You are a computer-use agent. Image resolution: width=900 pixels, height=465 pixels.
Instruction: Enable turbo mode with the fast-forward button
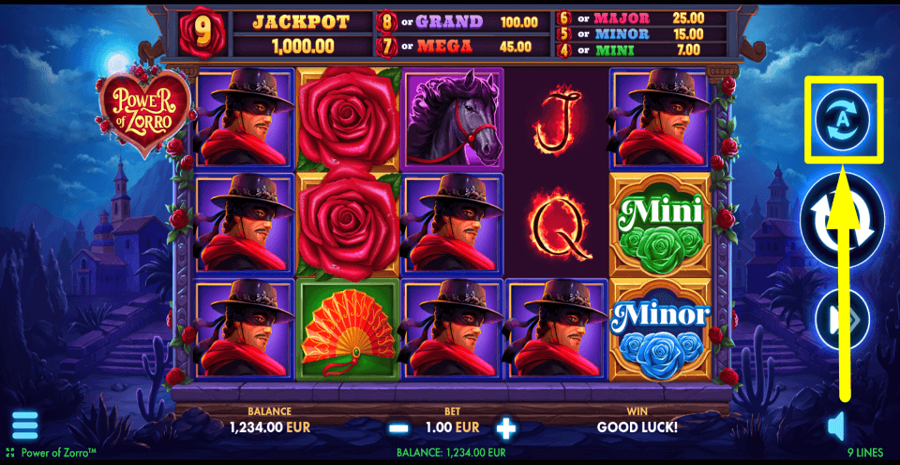click(x=843, y=320)
